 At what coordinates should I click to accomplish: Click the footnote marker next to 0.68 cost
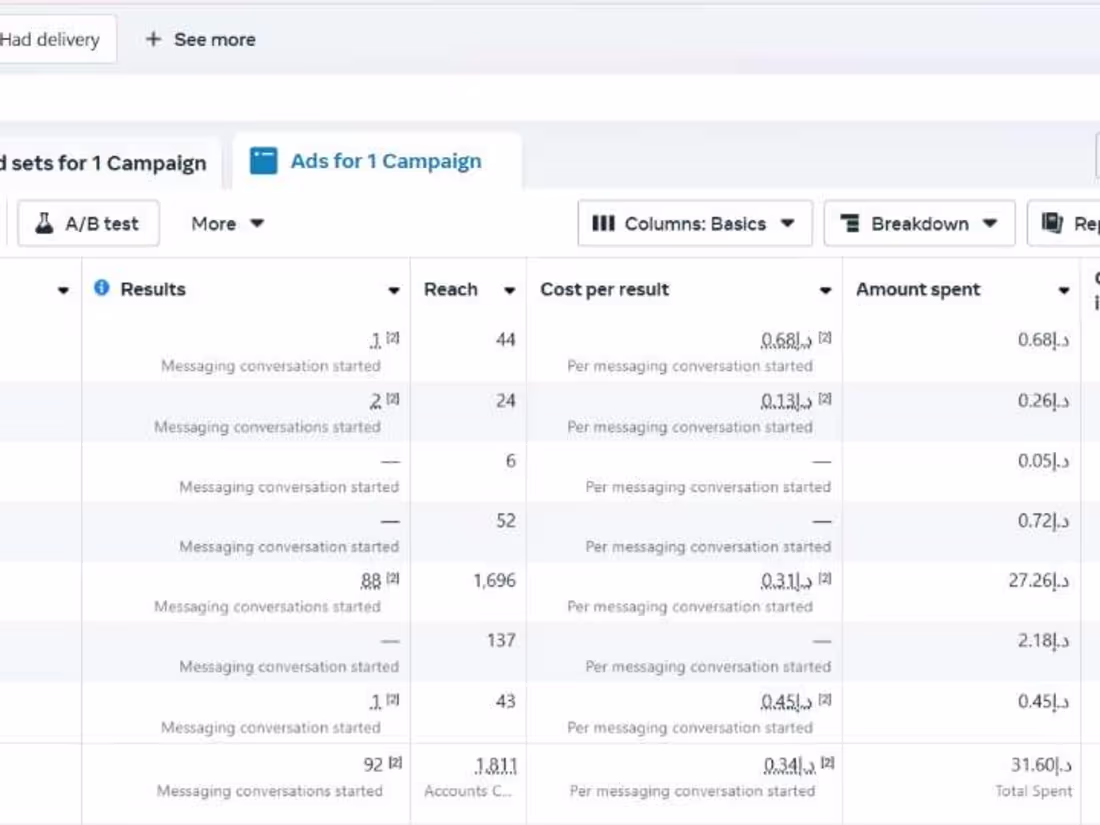[825, 337]
